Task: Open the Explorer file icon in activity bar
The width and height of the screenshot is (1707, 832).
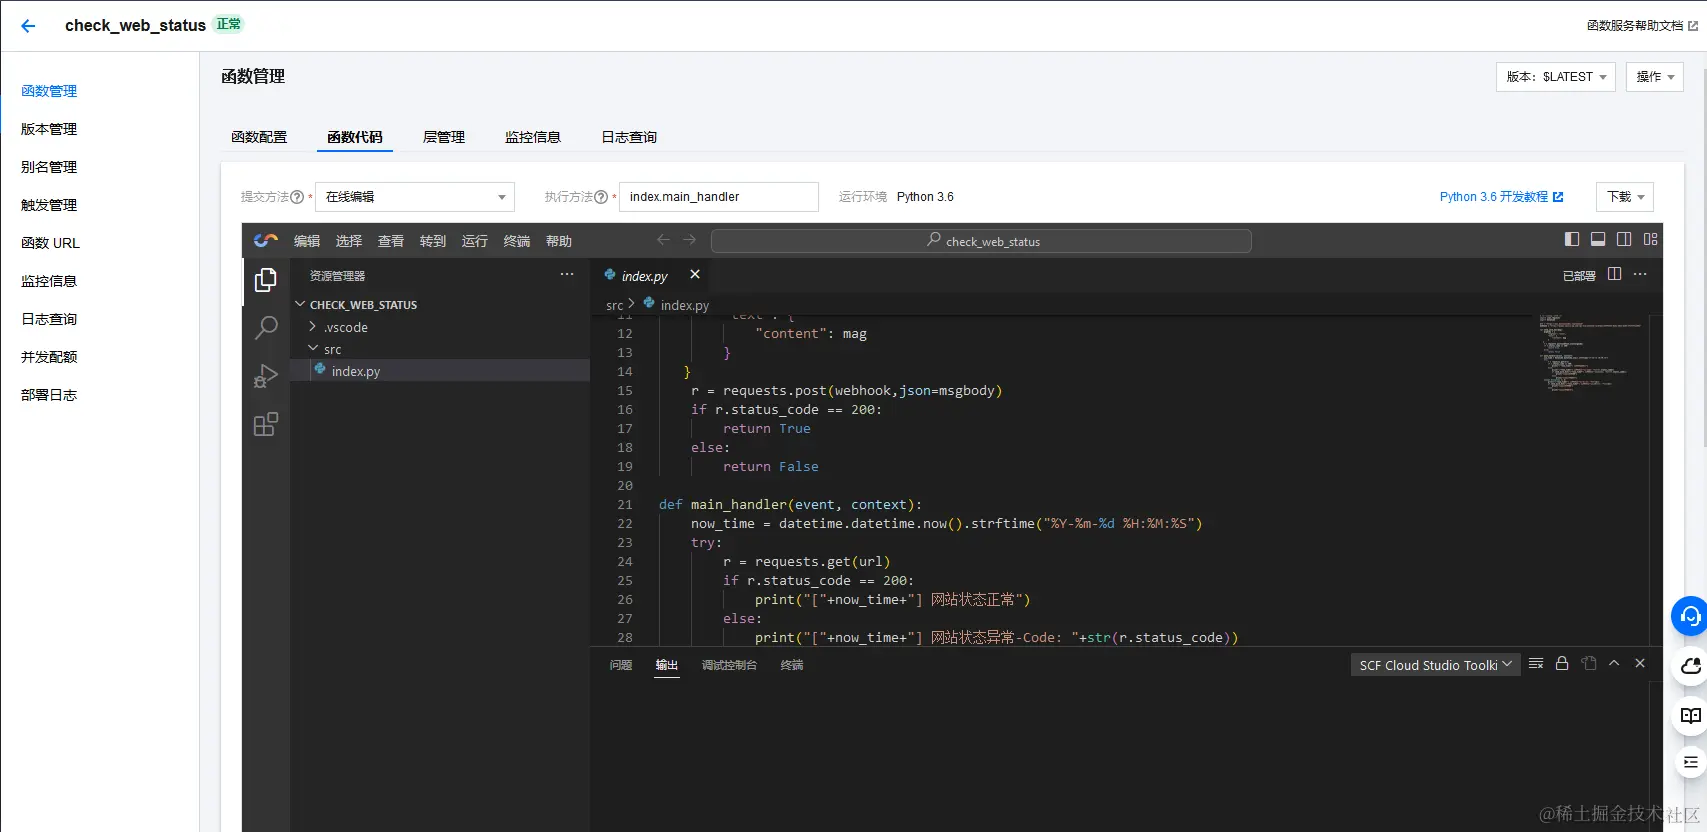Action: [x=266, y=280]
